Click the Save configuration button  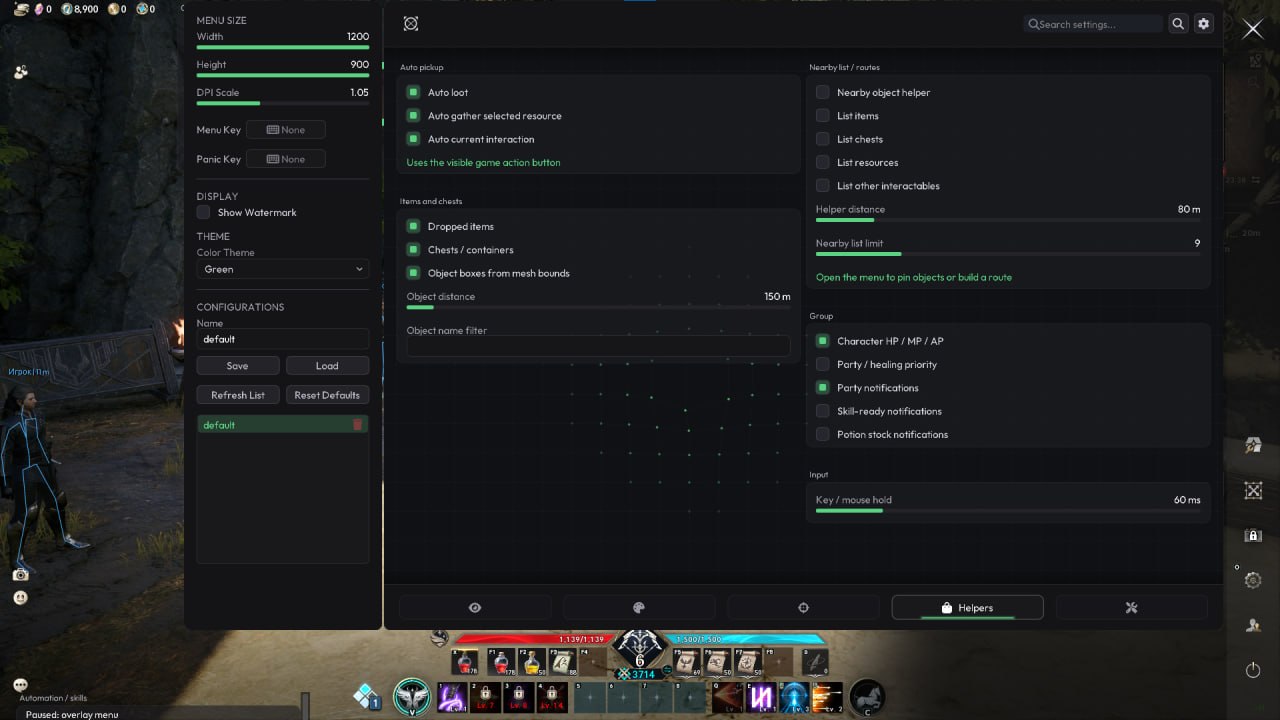tap(238, 366)
